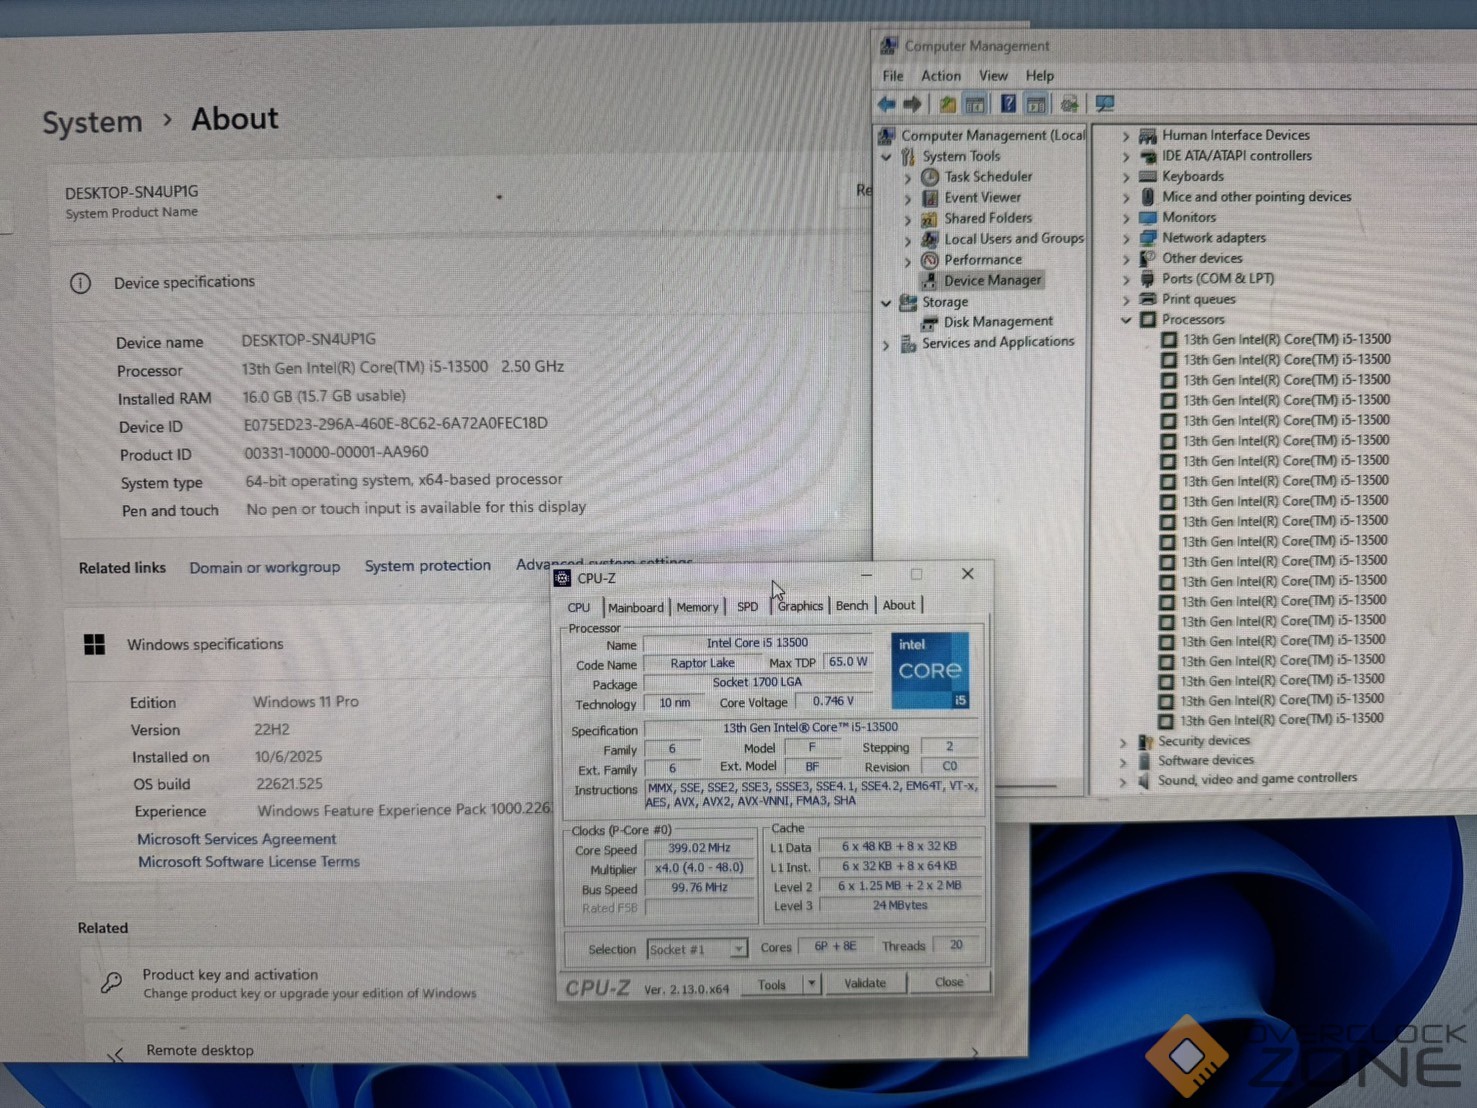The width and height of the screenshot is (1477, 1108).
Task: Expand the Network adapters category
Action: click(1126, 238)
